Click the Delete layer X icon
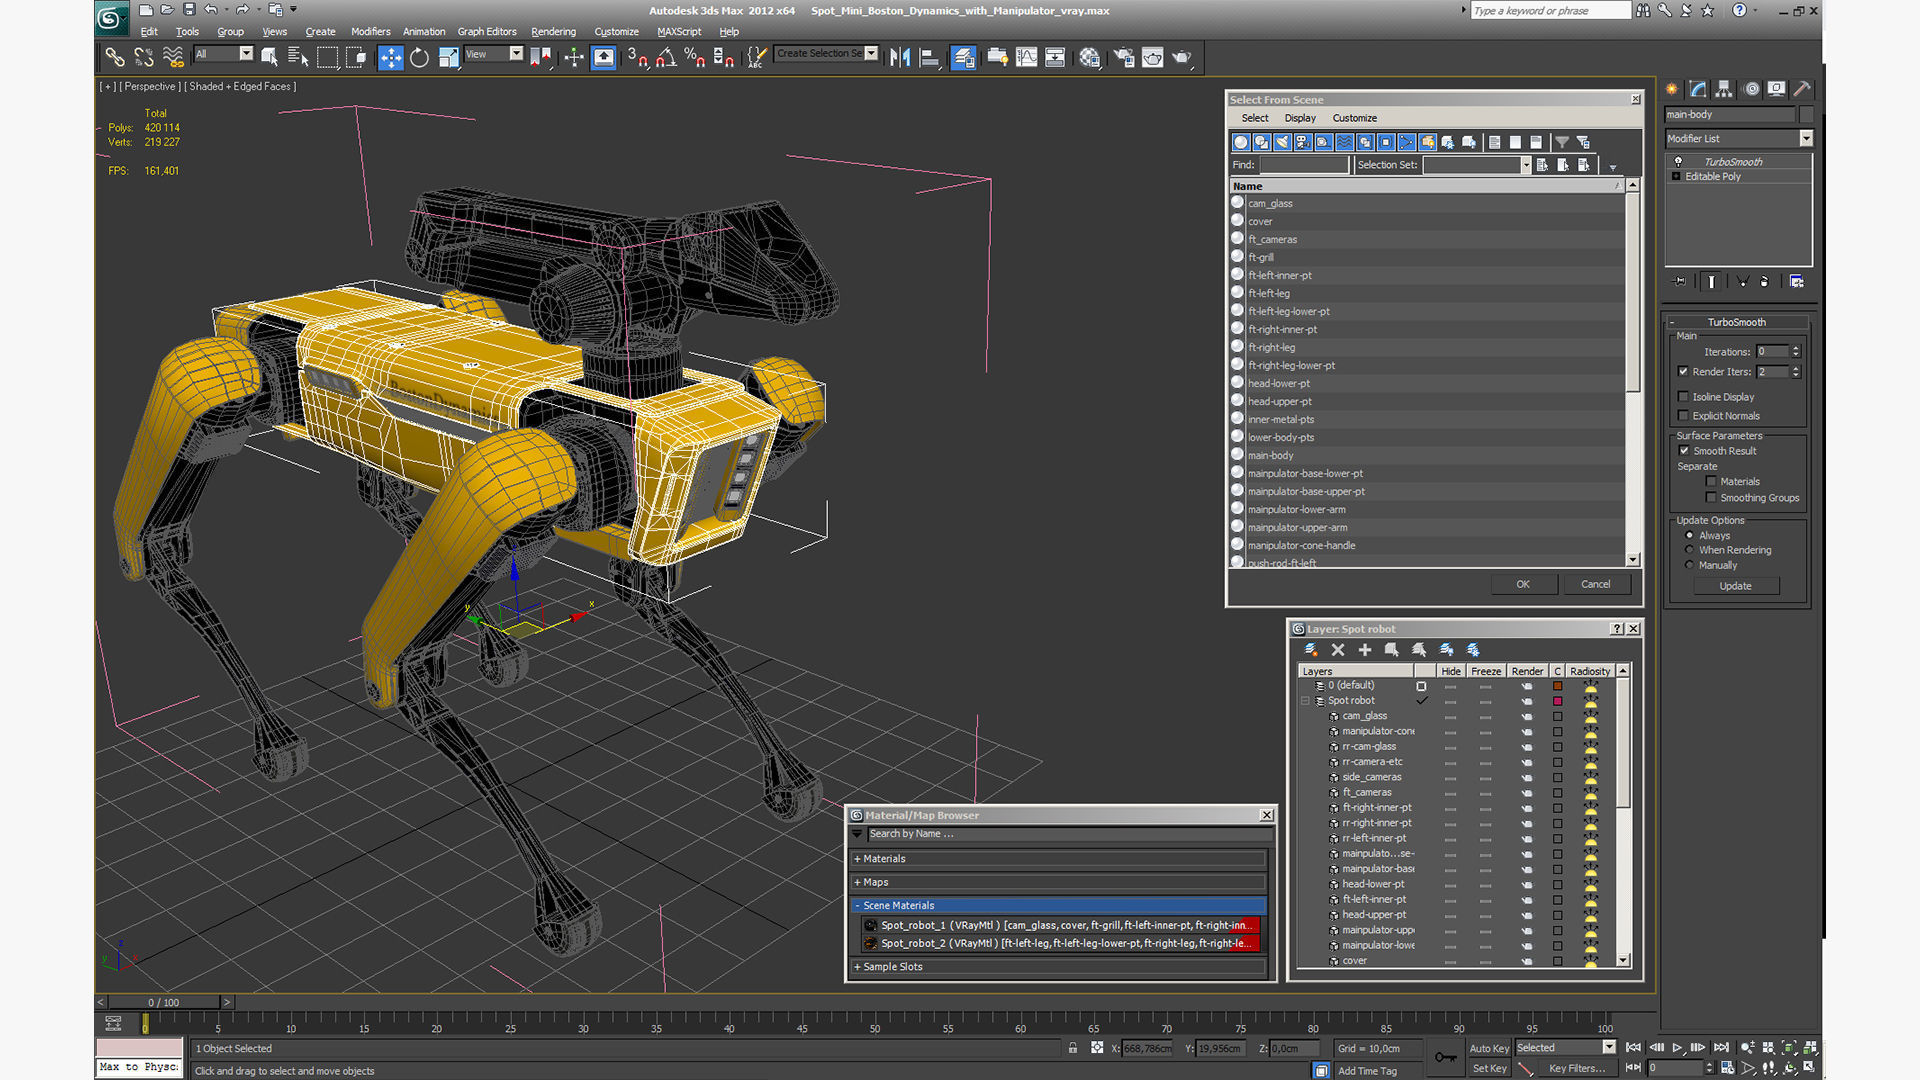Viewport: 1920px width, 1080px height. tap(1338, 650)
